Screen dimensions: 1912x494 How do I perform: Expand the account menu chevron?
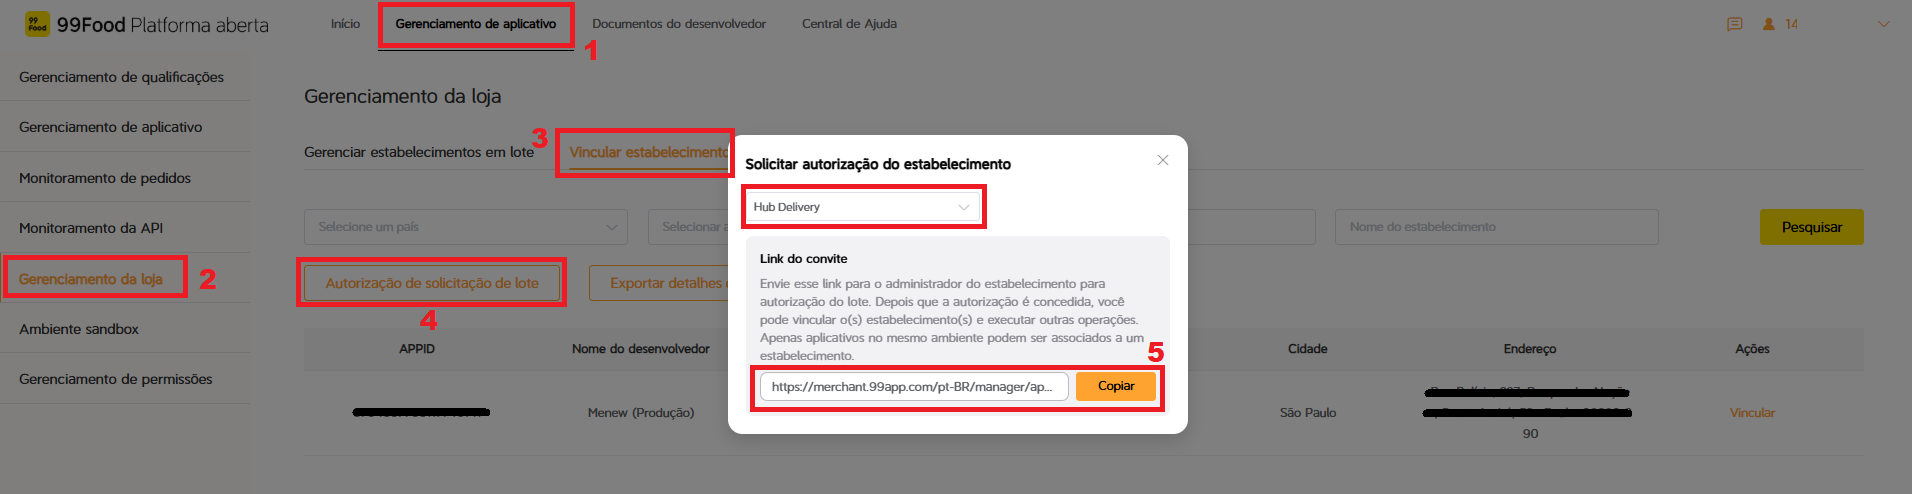coord(1883,24)
